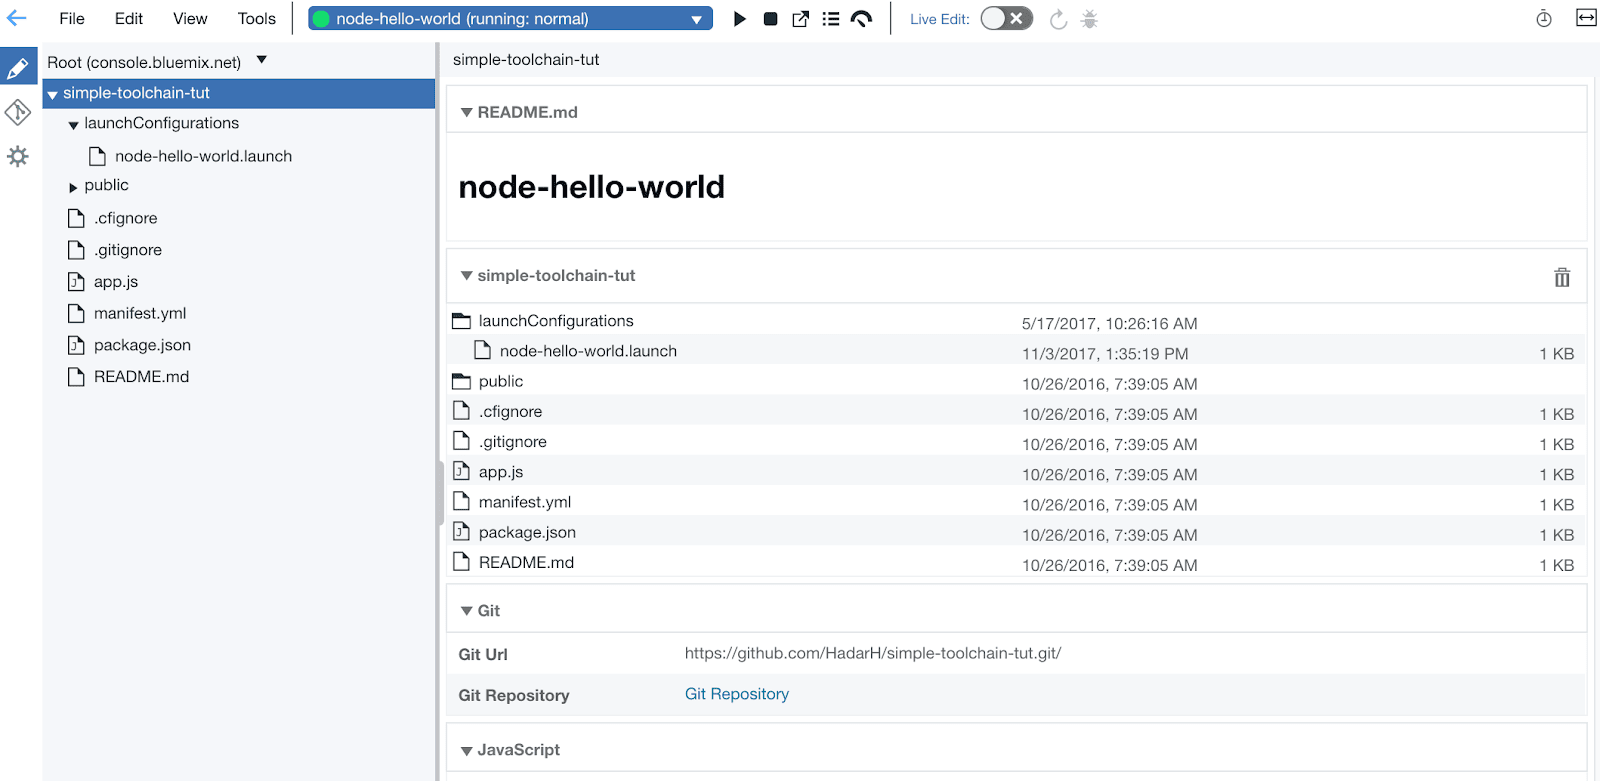Open README.md in the file tree
The image size is (1600, 781).
(x=141, y=377)
